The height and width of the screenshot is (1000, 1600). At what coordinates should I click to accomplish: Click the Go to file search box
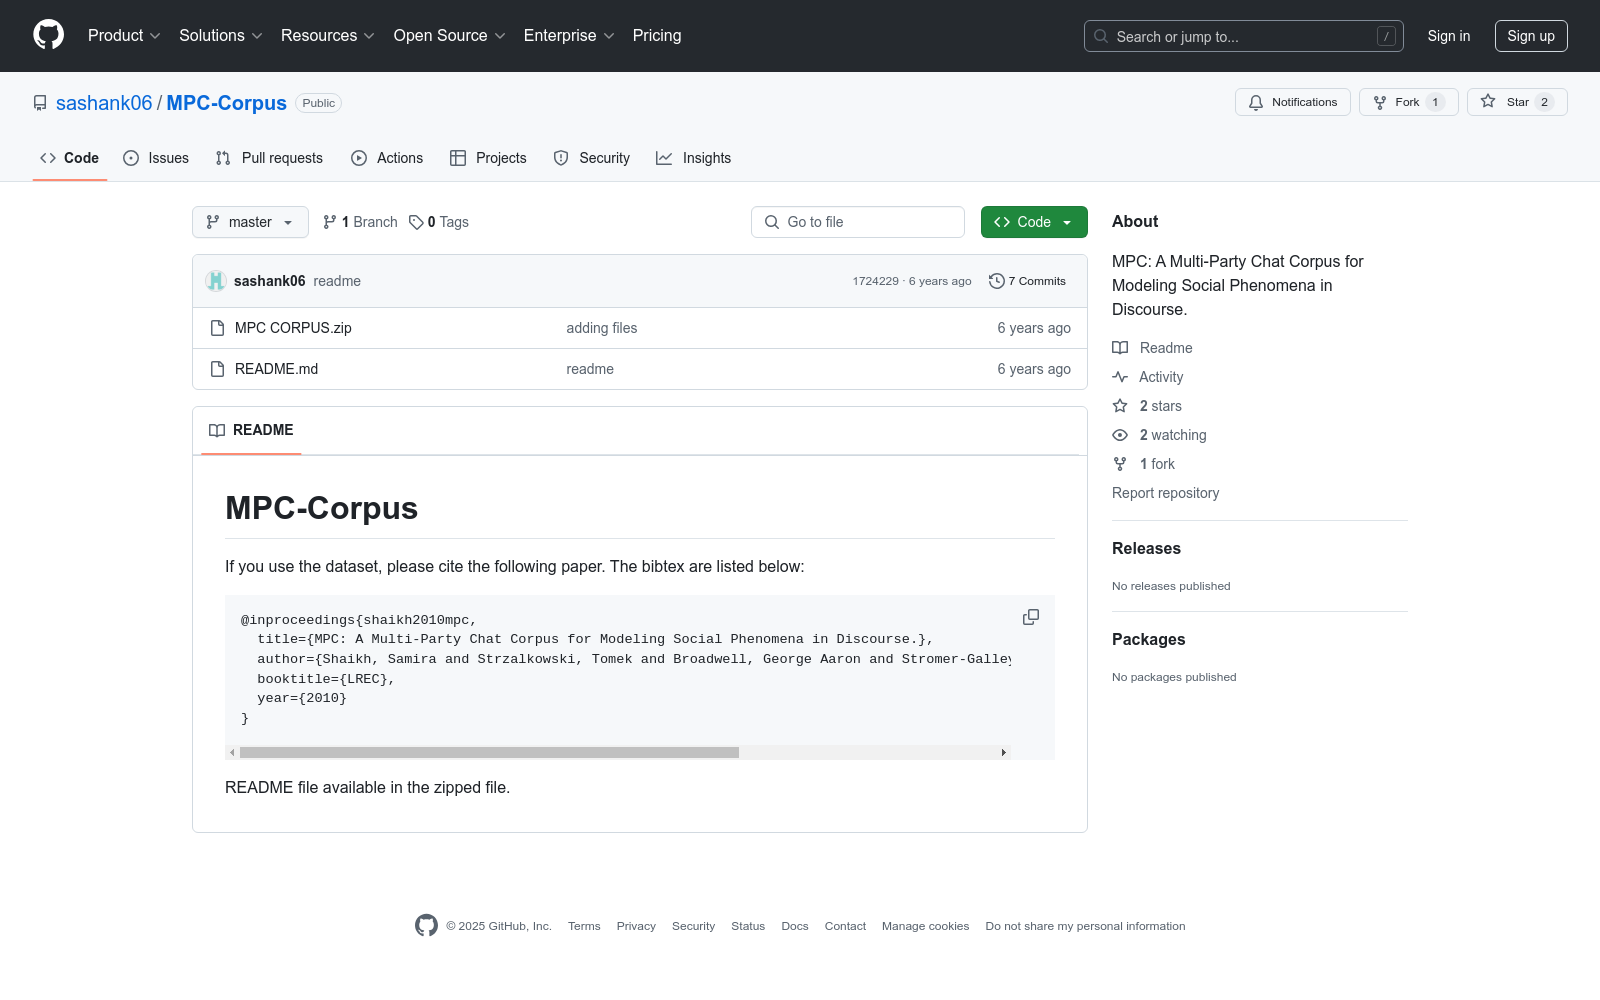pyautogui.click(x=858, y=222)
